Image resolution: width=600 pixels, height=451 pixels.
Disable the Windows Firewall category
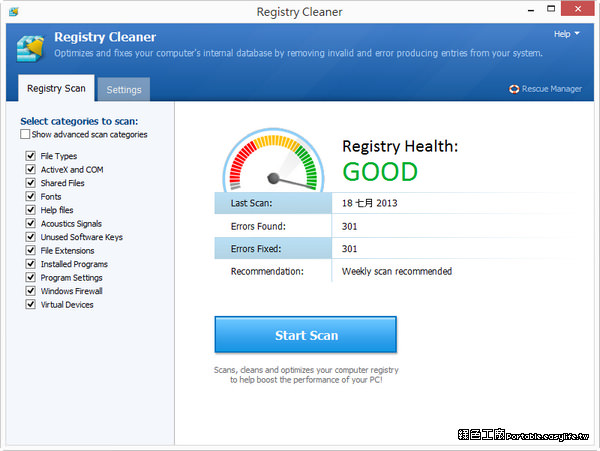point(31,291)
